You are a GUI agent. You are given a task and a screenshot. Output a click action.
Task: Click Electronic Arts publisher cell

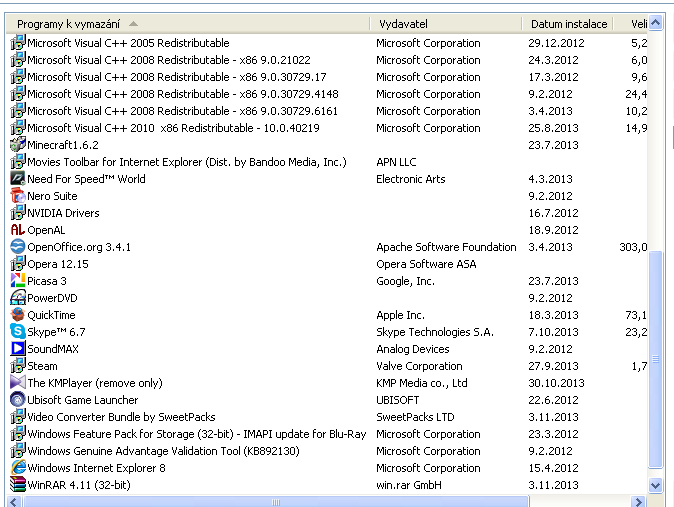411,179
